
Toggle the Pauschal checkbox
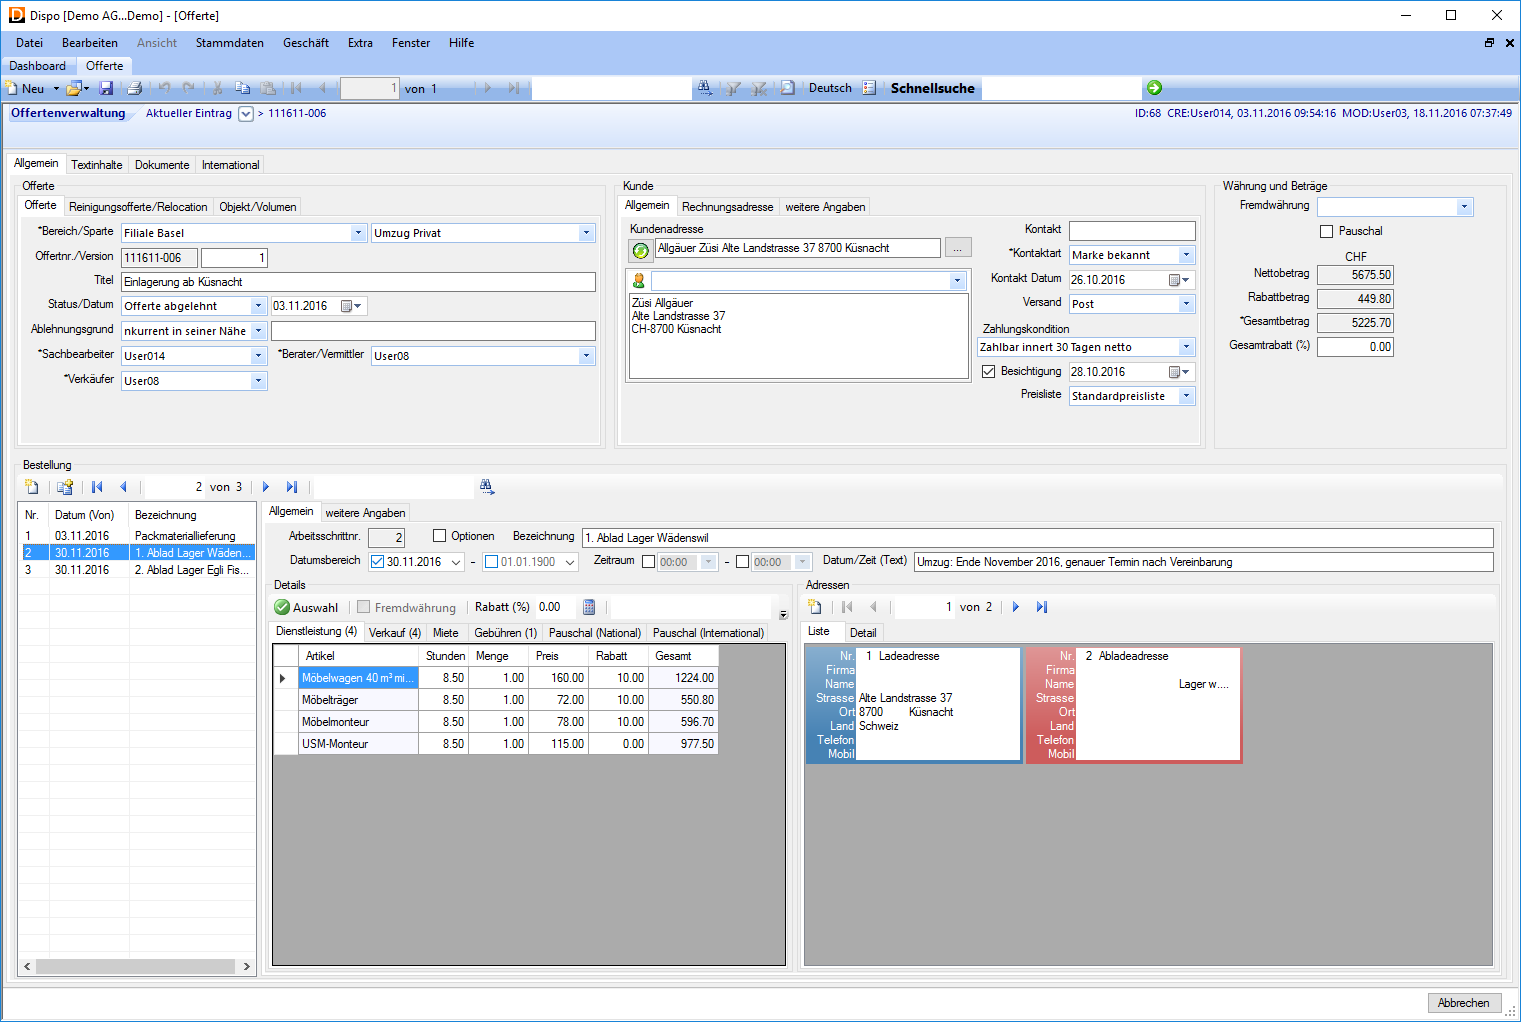tap(1327, 231)
